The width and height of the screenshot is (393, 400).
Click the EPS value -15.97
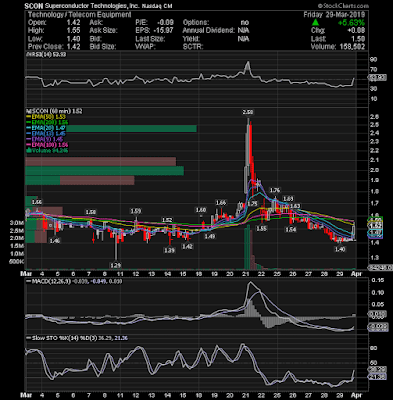pos(163,31)
